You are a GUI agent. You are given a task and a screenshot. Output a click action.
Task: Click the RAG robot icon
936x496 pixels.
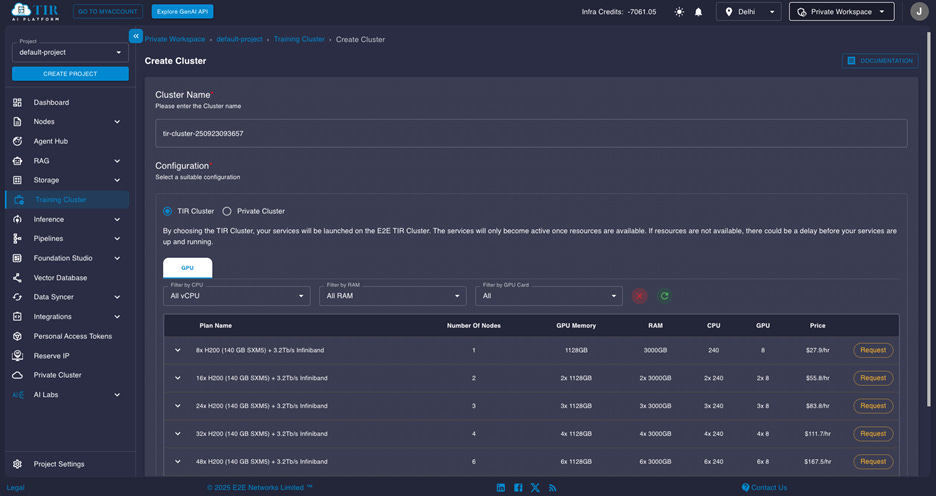(x=17, y=161)
